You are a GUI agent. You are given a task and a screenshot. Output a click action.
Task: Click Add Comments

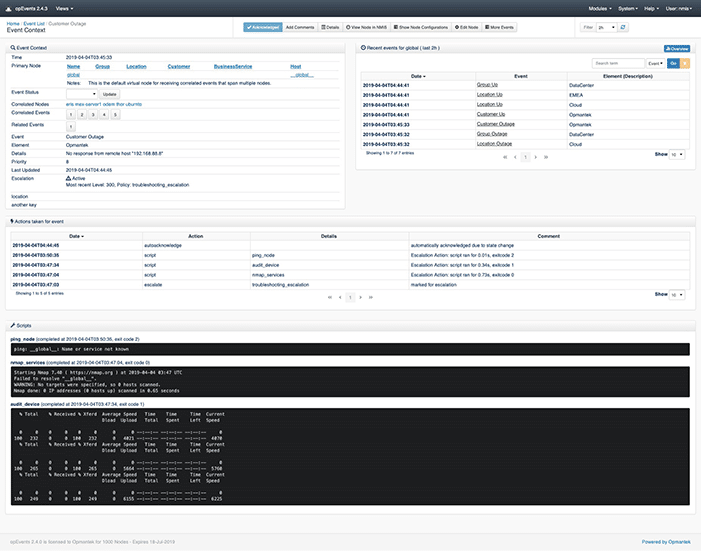tap(300, 27)
